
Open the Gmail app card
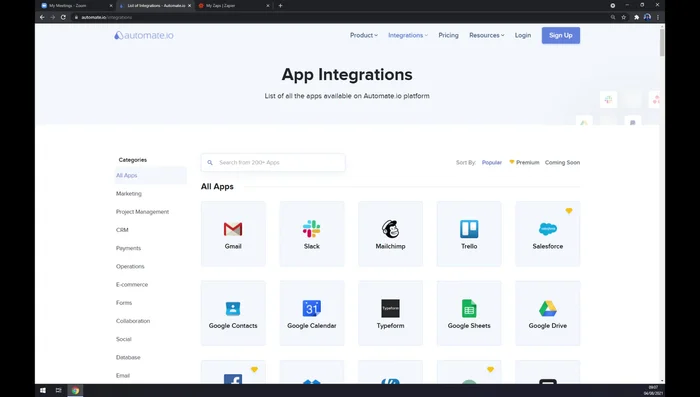[x=233, y=234]
